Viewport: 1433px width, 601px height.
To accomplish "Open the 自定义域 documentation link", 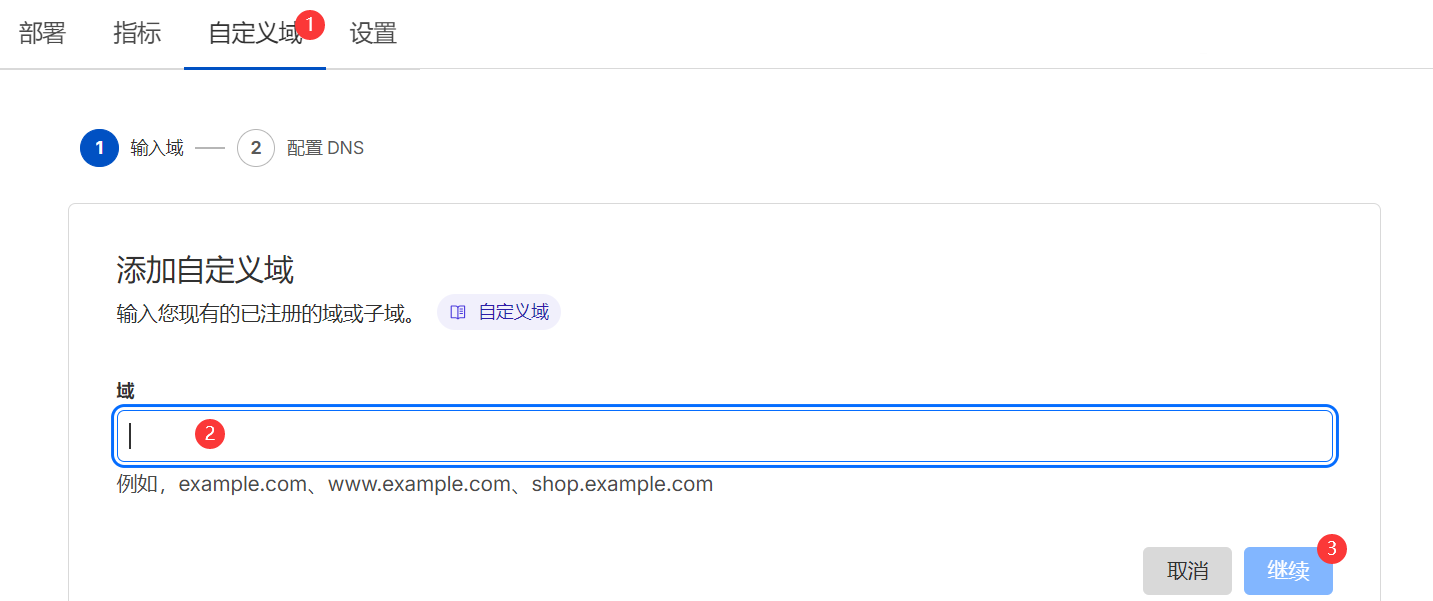I will [513, 312].
